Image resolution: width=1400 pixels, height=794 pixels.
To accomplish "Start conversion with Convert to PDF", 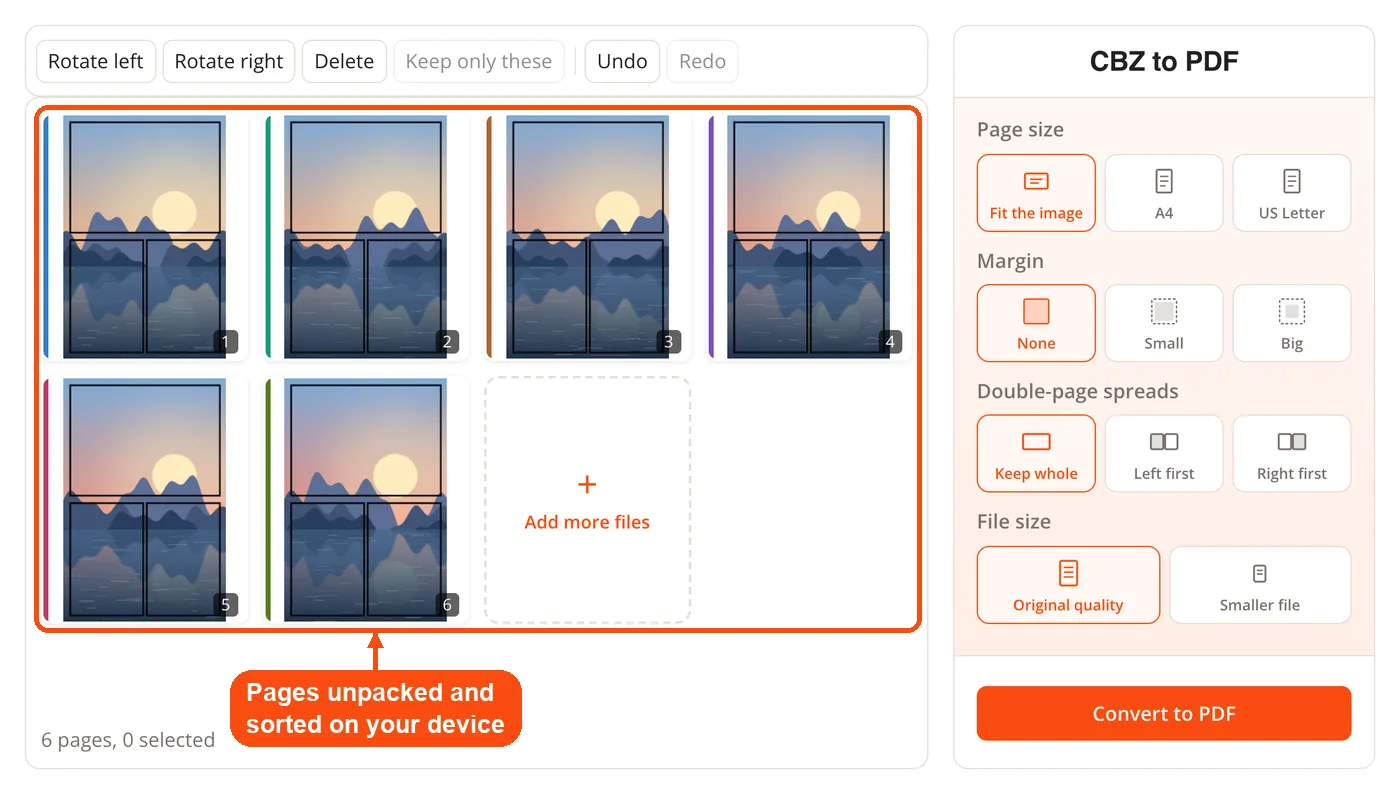I will 1164,714.
